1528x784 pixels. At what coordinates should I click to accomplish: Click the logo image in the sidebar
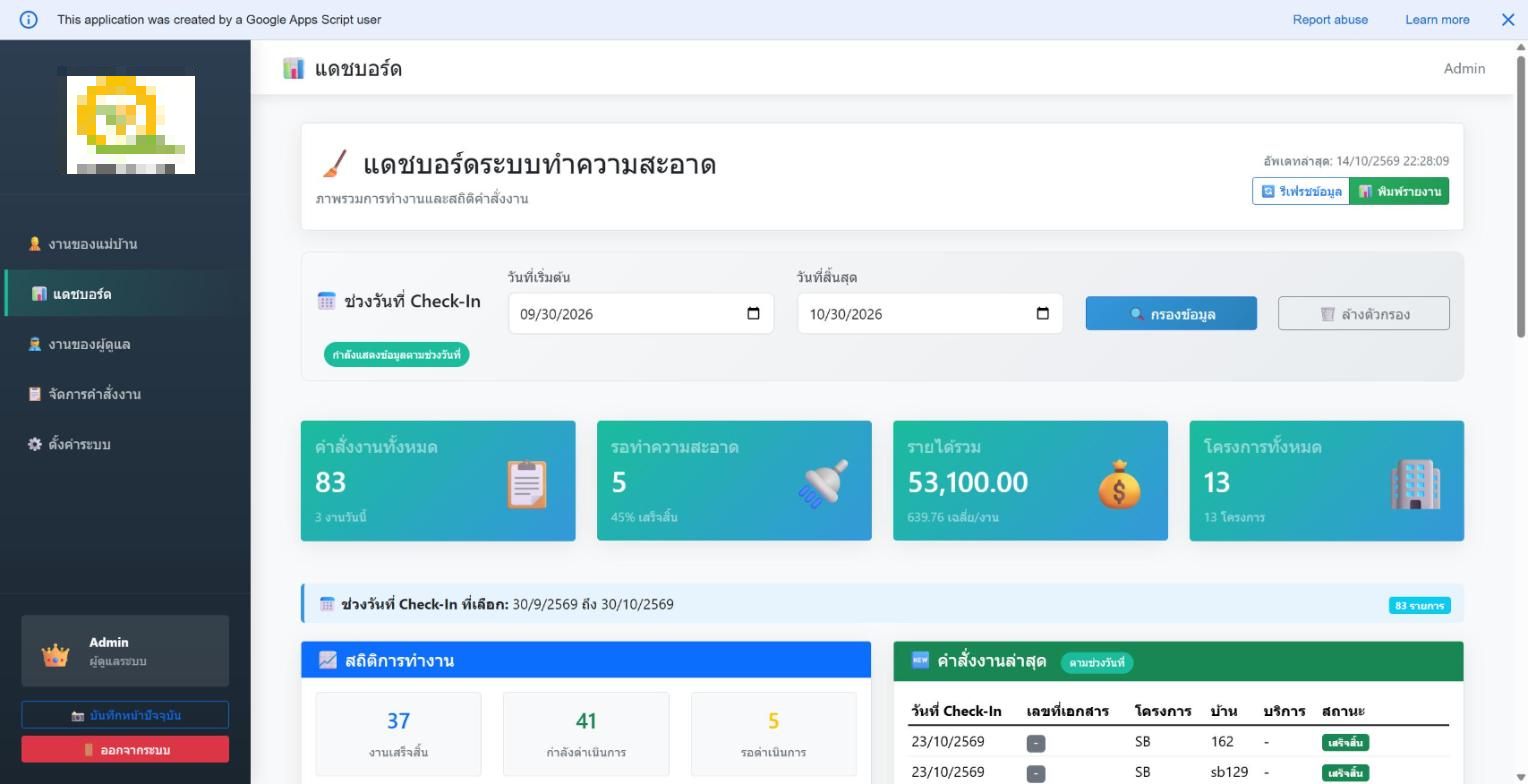coord(131,125)
